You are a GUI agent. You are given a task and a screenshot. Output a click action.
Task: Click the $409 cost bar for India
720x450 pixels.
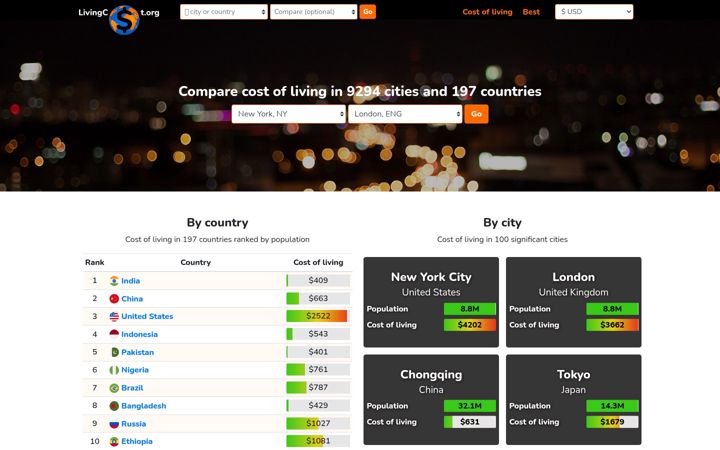[x=318, y=280]
